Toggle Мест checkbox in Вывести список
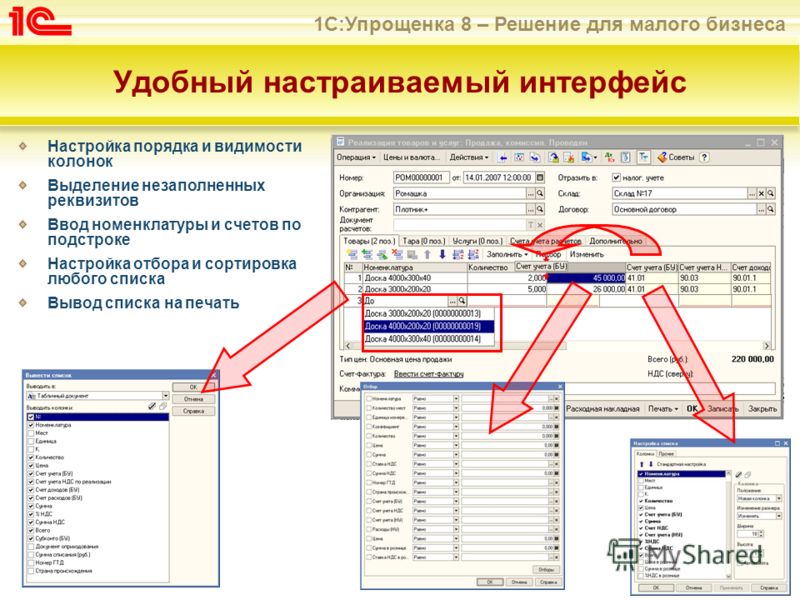This screenshot has height=600, width=800. click(x=31, y=433)
